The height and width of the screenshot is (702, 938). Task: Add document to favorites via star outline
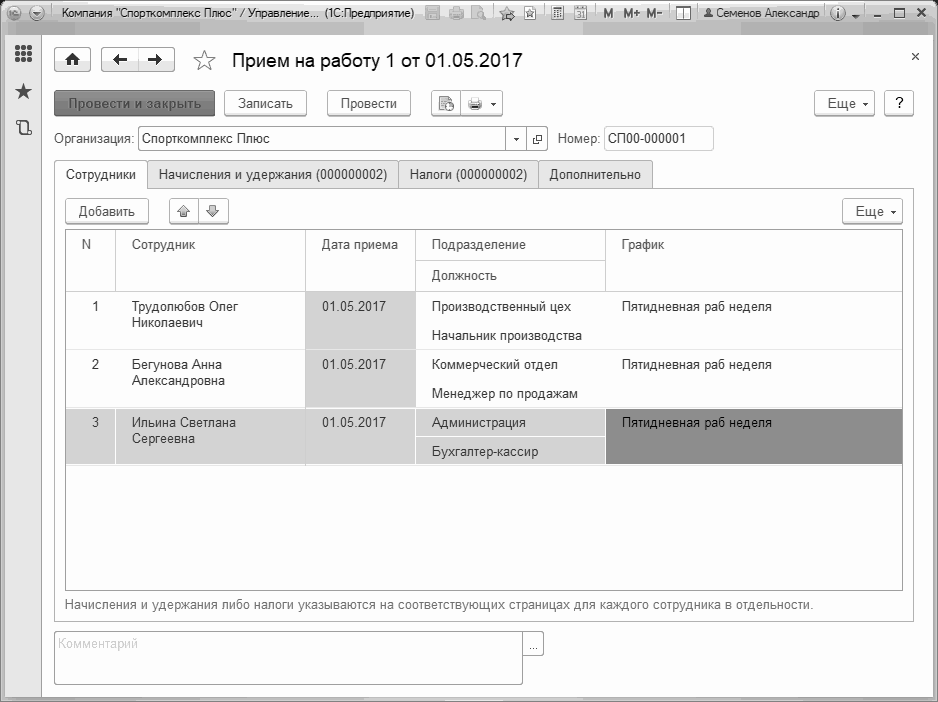point(205,60)
